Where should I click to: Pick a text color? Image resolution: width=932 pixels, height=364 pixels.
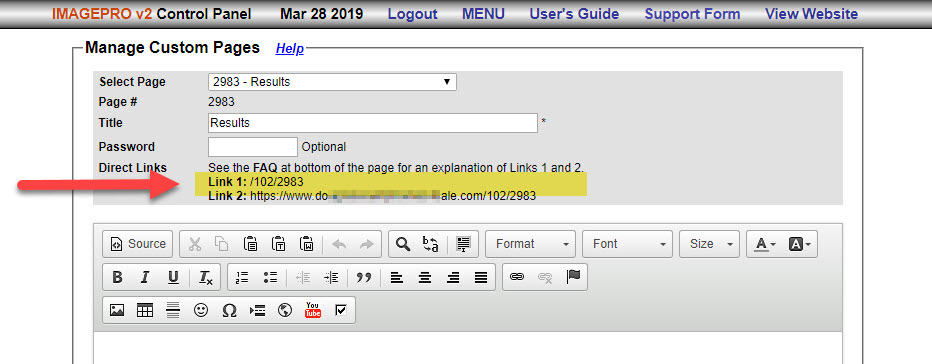[x=765, y=244]
